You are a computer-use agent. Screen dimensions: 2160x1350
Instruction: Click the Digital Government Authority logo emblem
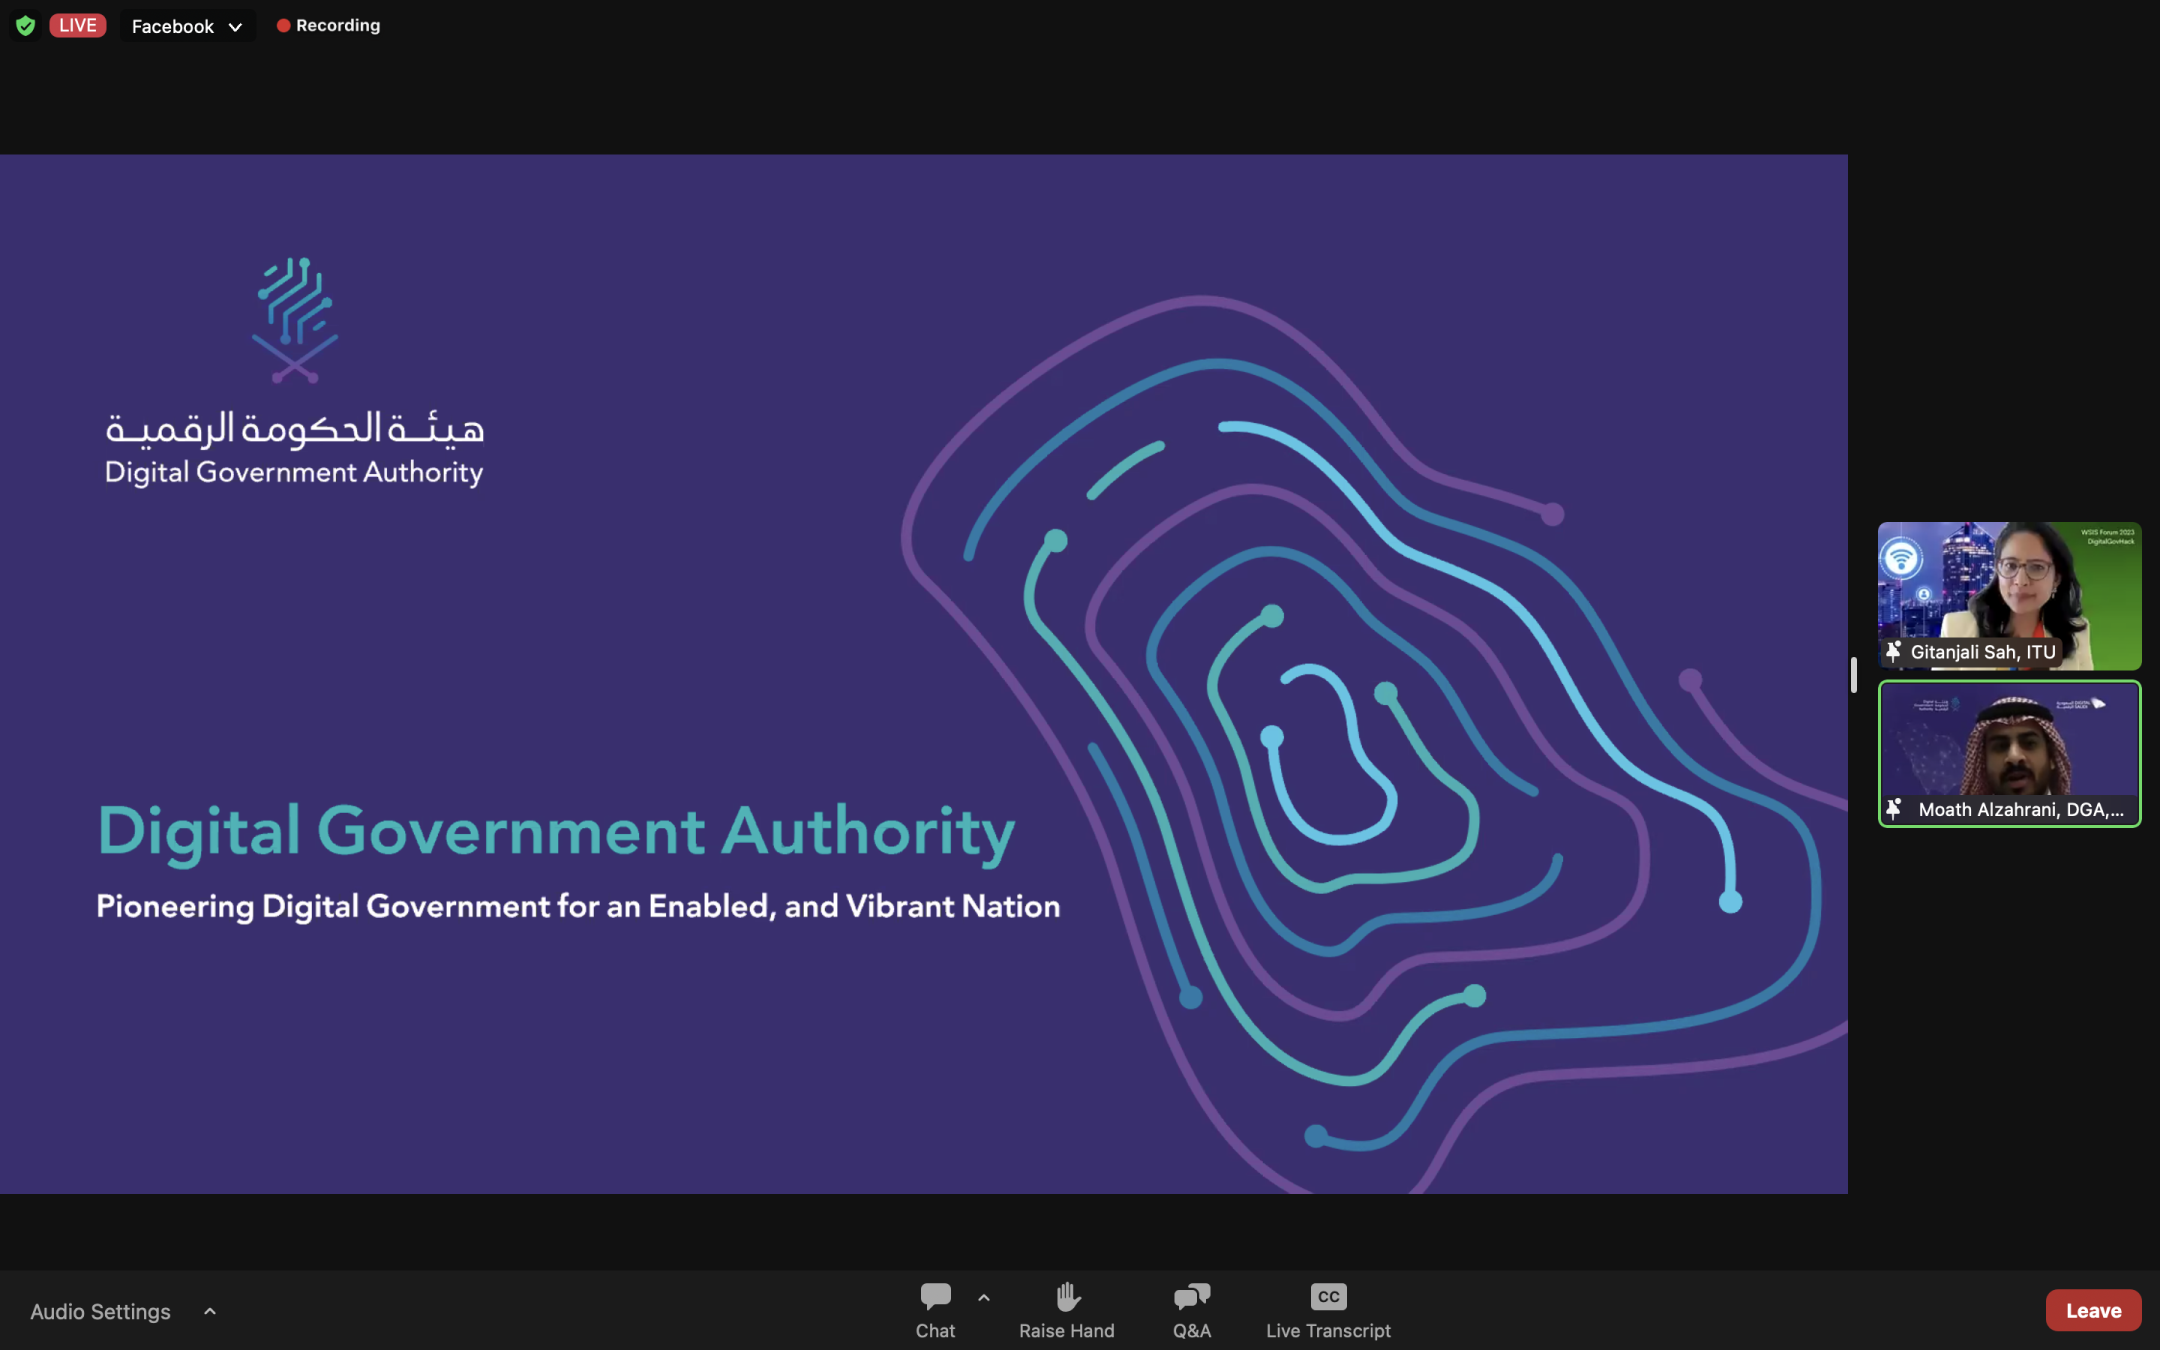[294, 320]
